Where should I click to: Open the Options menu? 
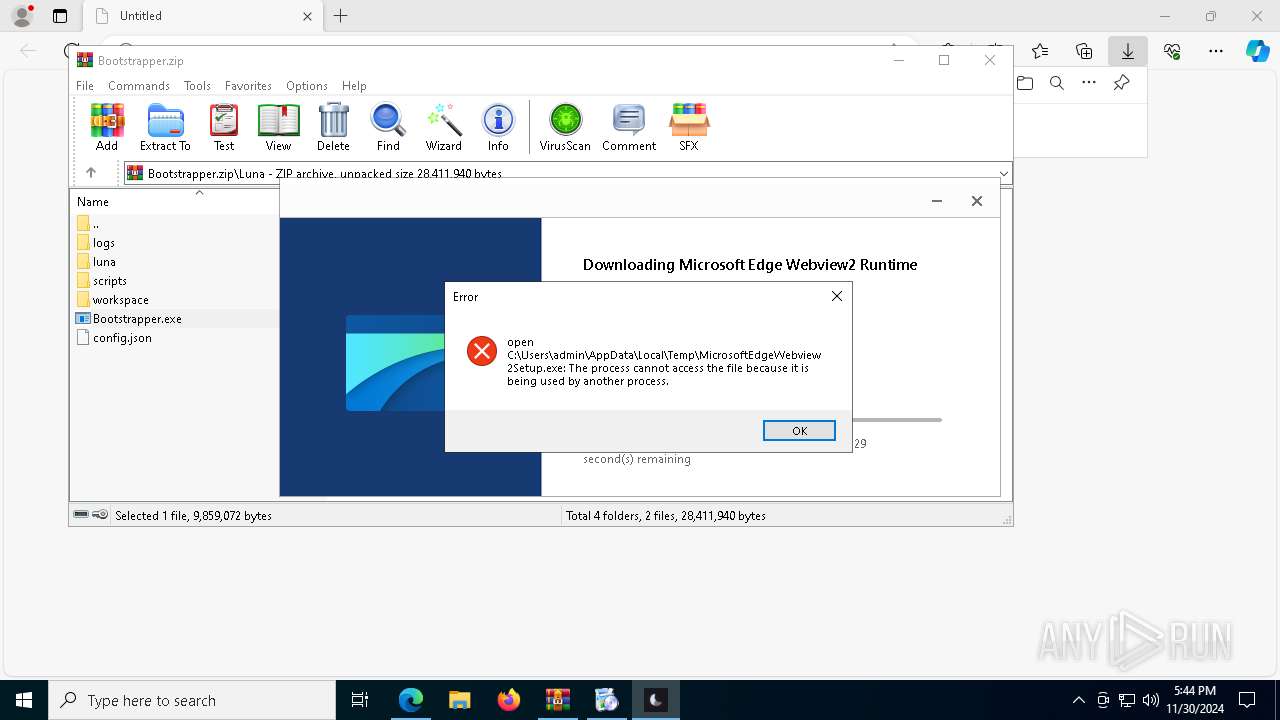pos(307,86)
